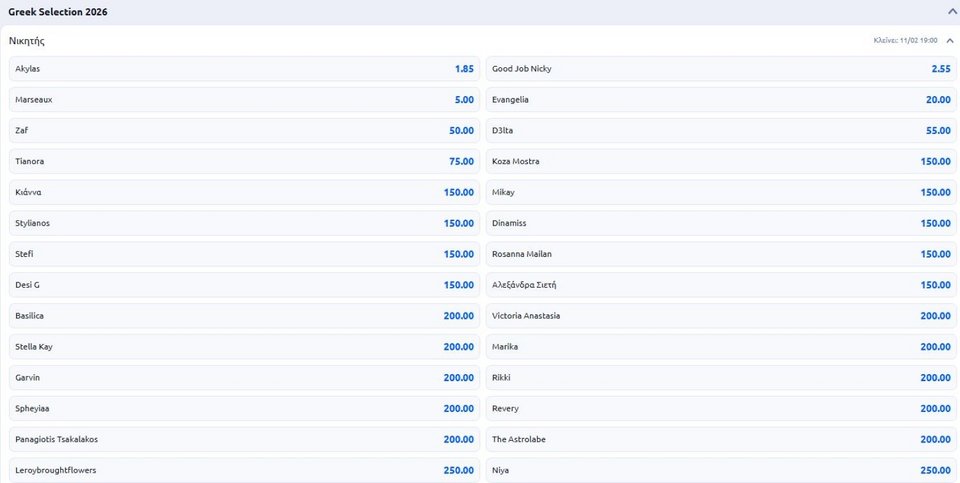Pick Niya at odds 250.00

click(720, 470)
